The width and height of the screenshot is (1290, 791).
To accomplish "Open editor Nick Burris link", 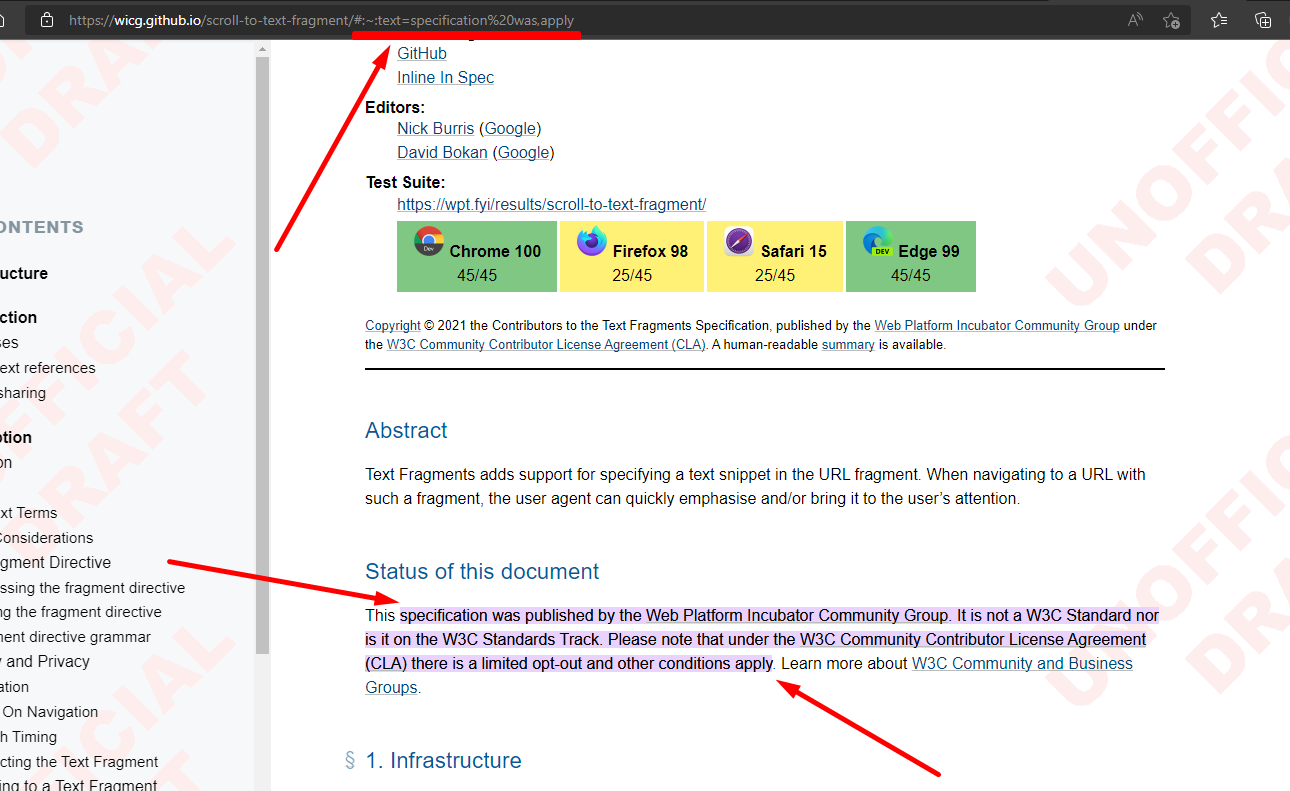I will (x=435, y=128).
